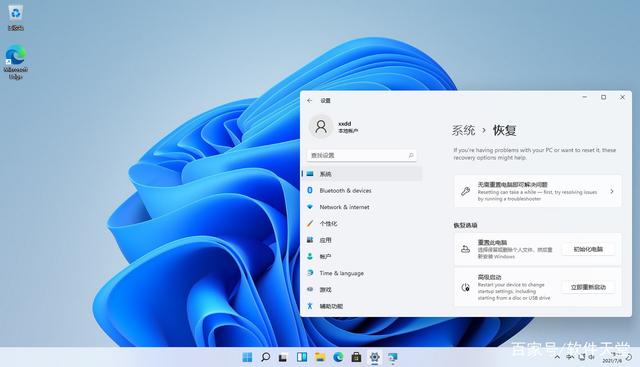Viewport: 640px width, 367px height.
Task: Click the wrench icon on troubleshooter card
Action: click(x=465, y=191)
